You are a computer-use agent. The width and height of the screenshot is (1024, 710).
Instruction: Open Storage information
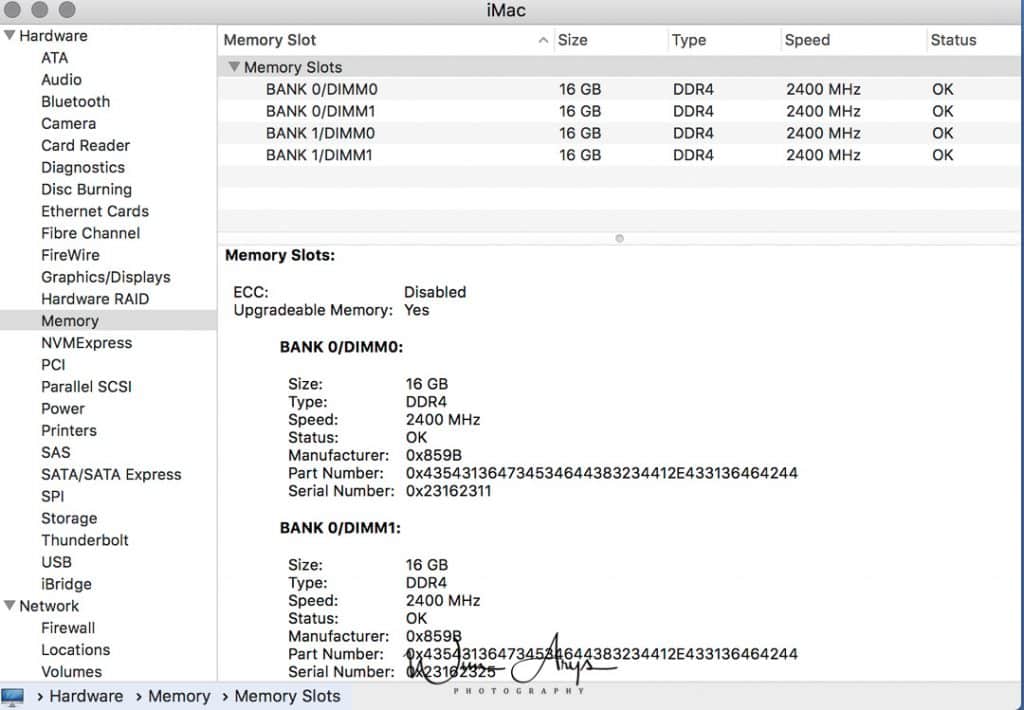[69, 518]
